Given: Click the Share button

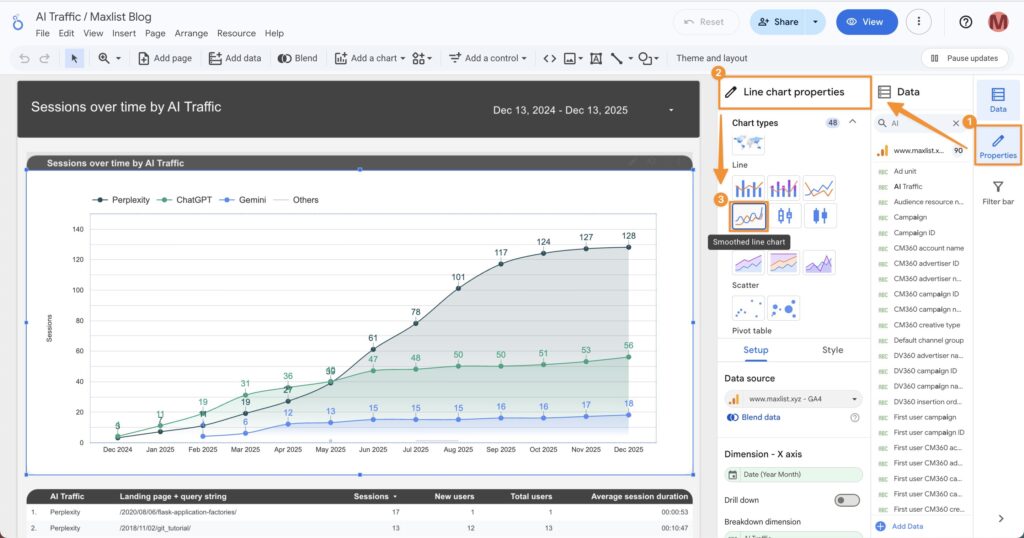Looking at the screenshot, I should 778,22.
